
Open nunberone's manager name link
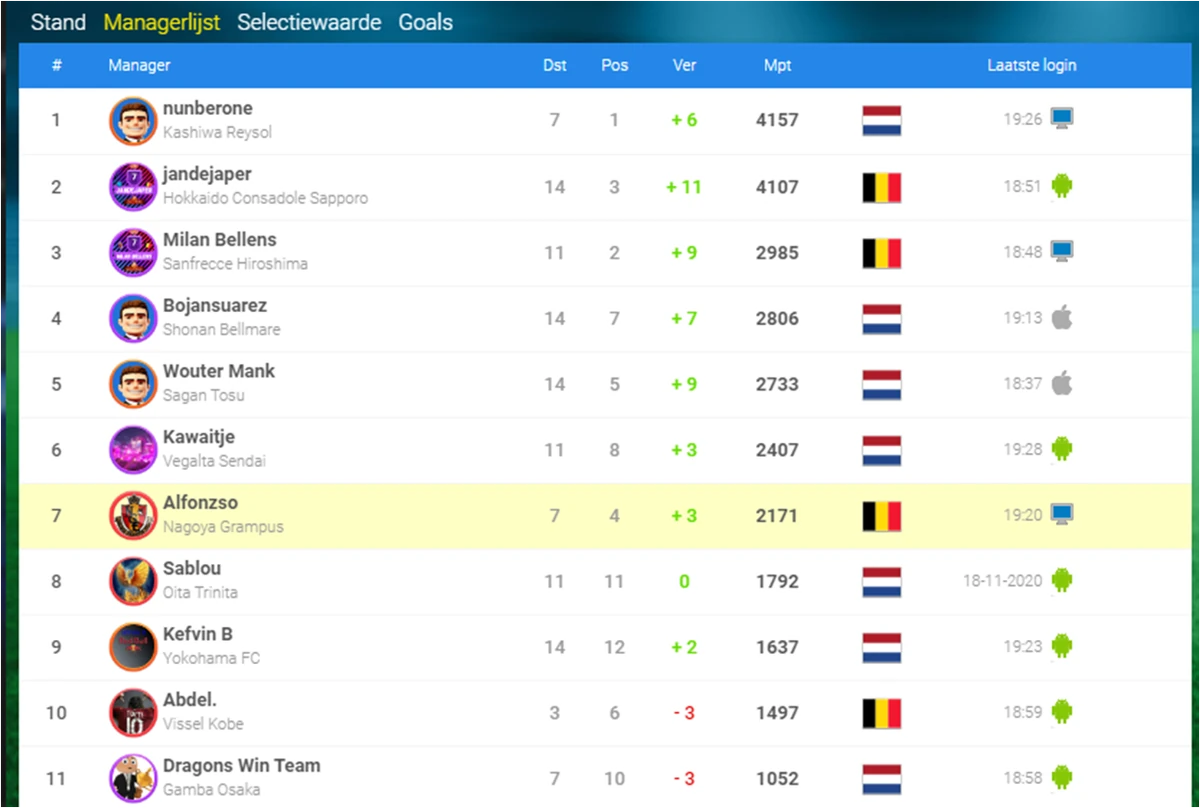(x=208, y=108)
